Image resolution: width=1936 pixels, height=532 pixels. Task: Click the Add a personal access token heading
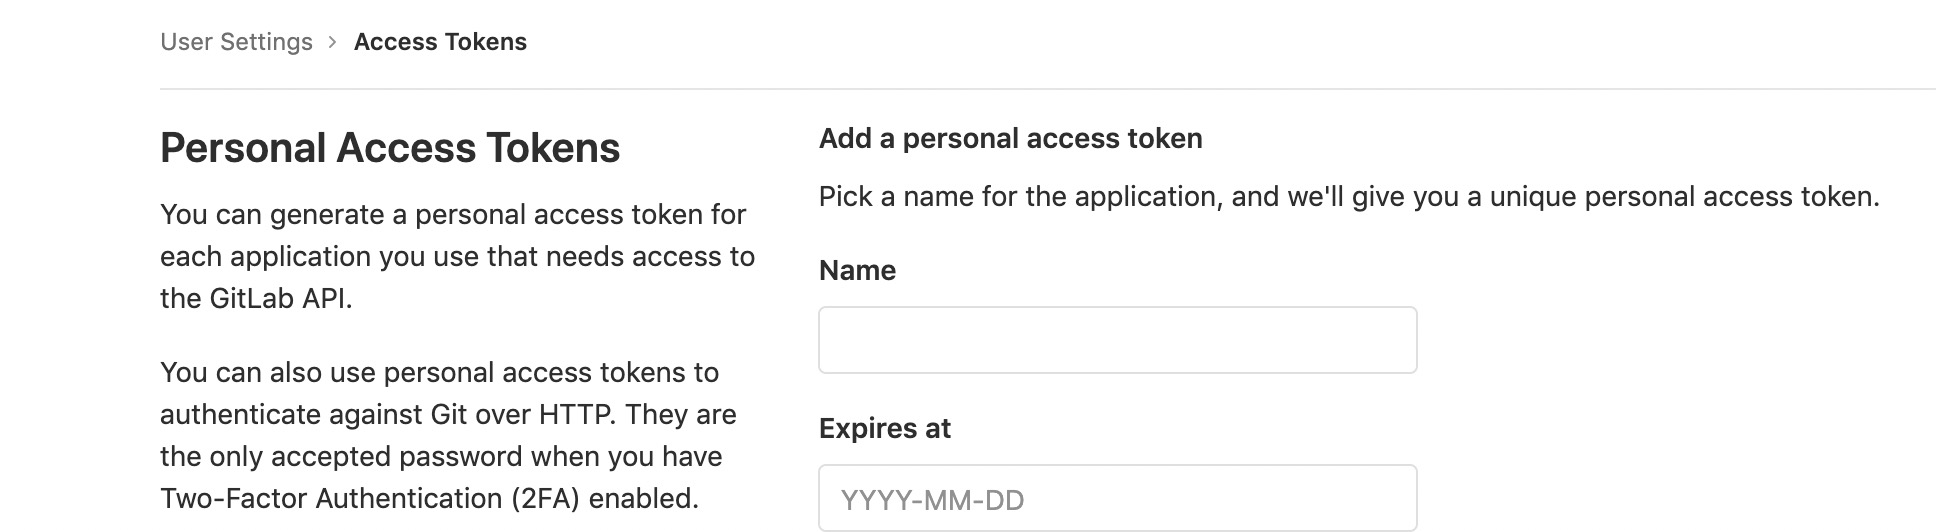[1010, 138]
